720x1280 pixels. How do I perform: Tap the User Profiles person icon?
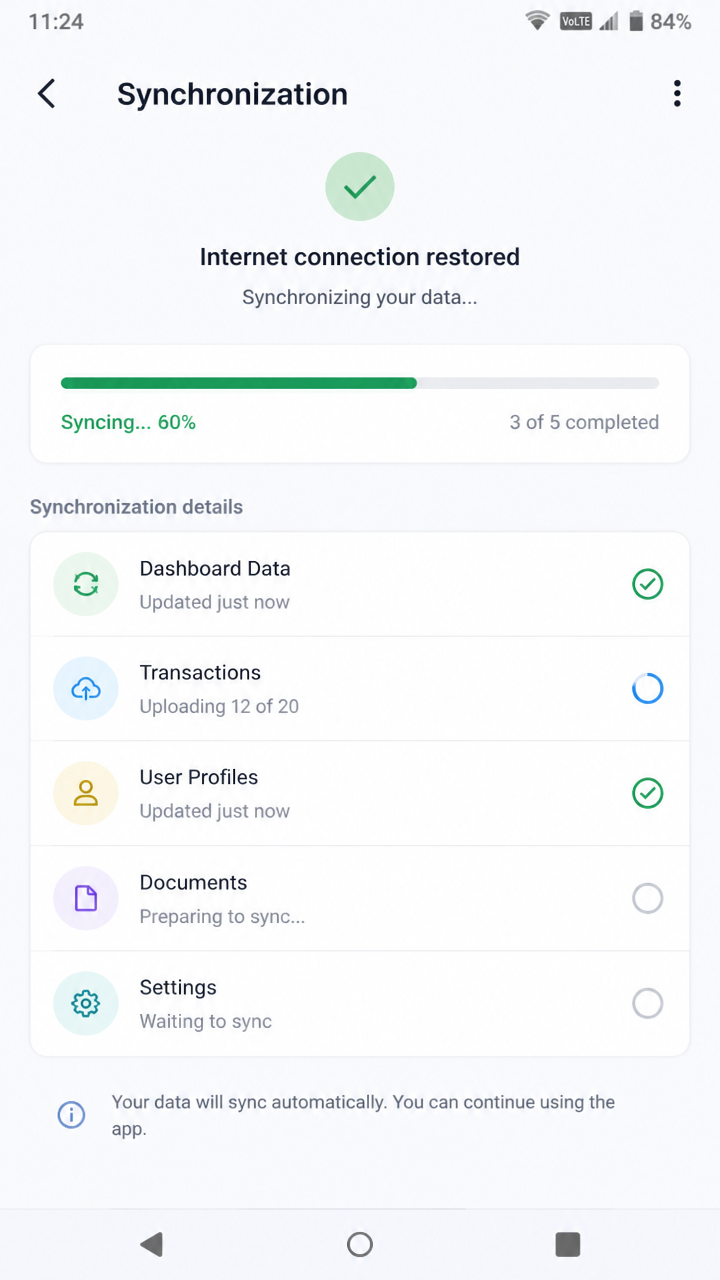coord(86,793)
